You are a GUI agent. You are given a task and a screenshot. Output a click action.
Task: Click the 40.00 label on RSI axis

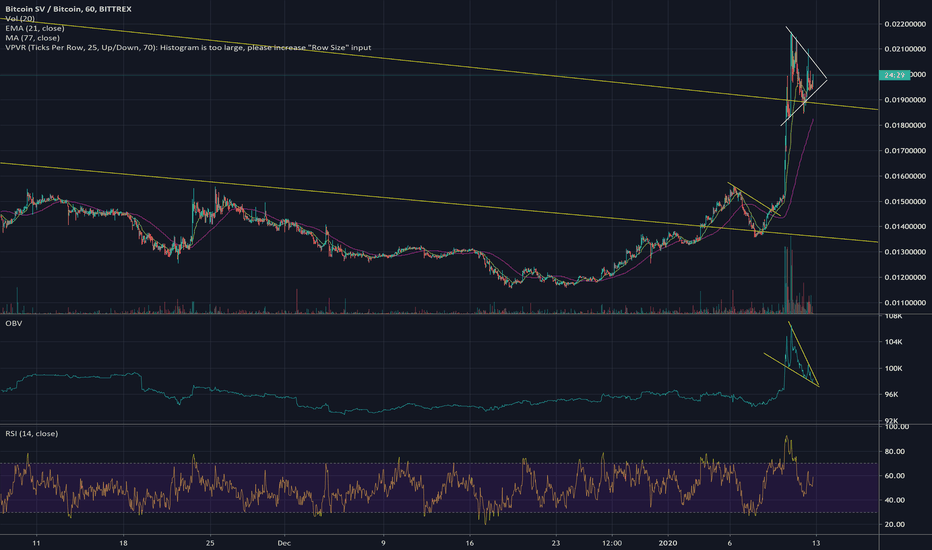(x=895, y=500)
